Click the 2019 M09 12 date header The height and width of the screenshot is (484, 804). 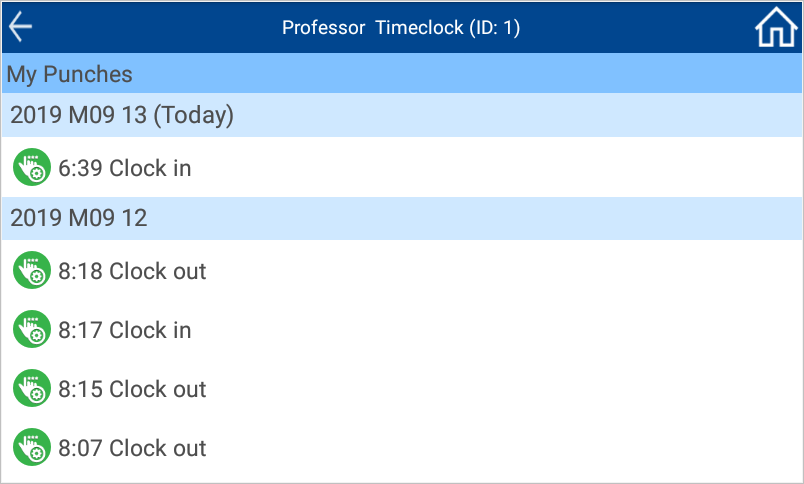[402, 218]
